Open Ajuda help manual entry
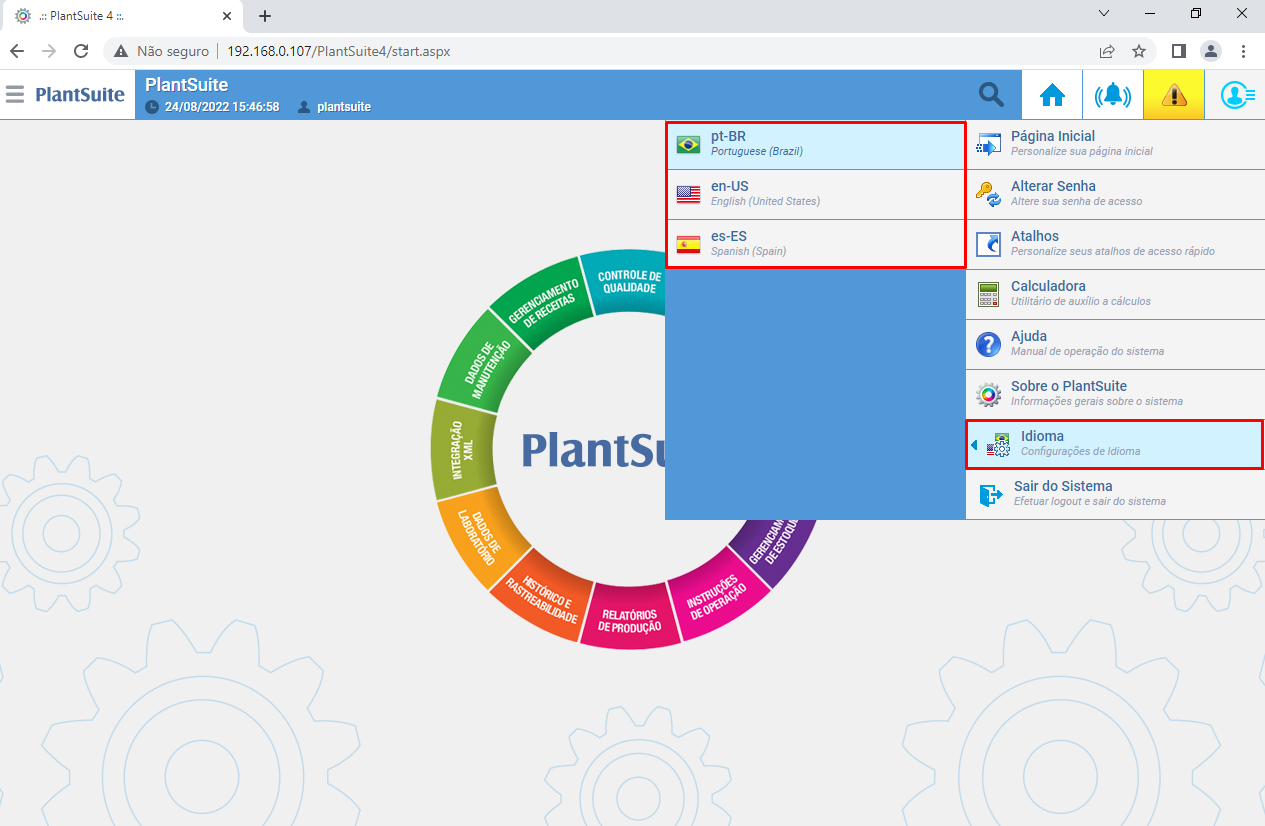 click(1115, 345)
